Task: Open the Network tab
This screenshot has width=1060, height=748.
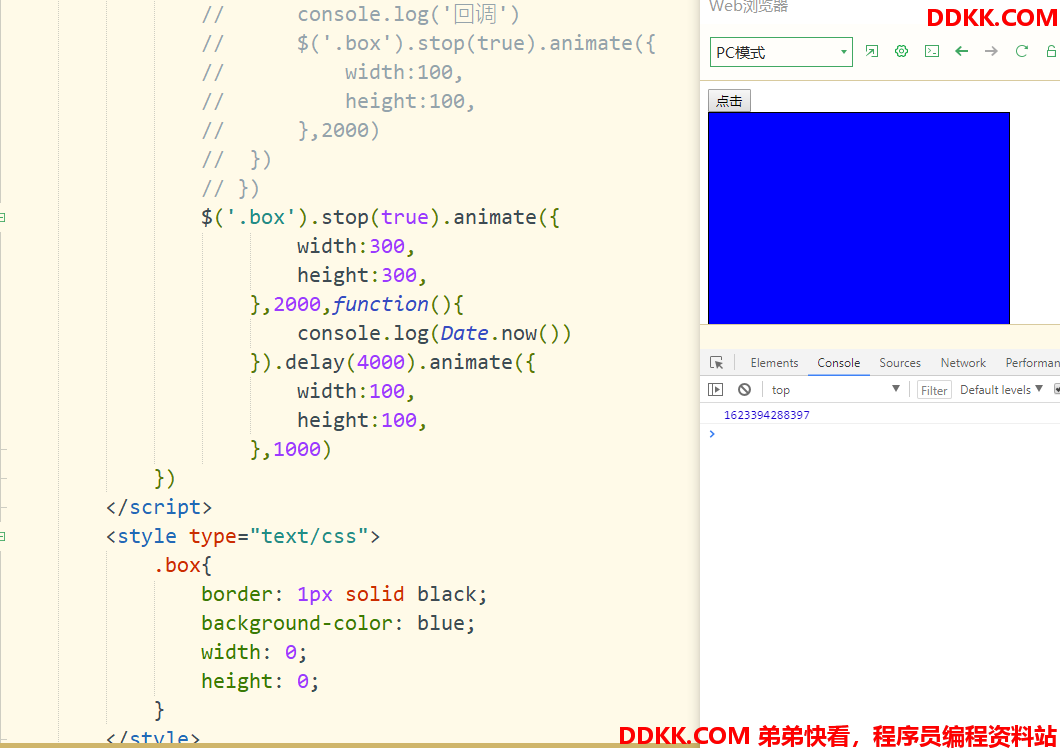Action: click(963, 363)
